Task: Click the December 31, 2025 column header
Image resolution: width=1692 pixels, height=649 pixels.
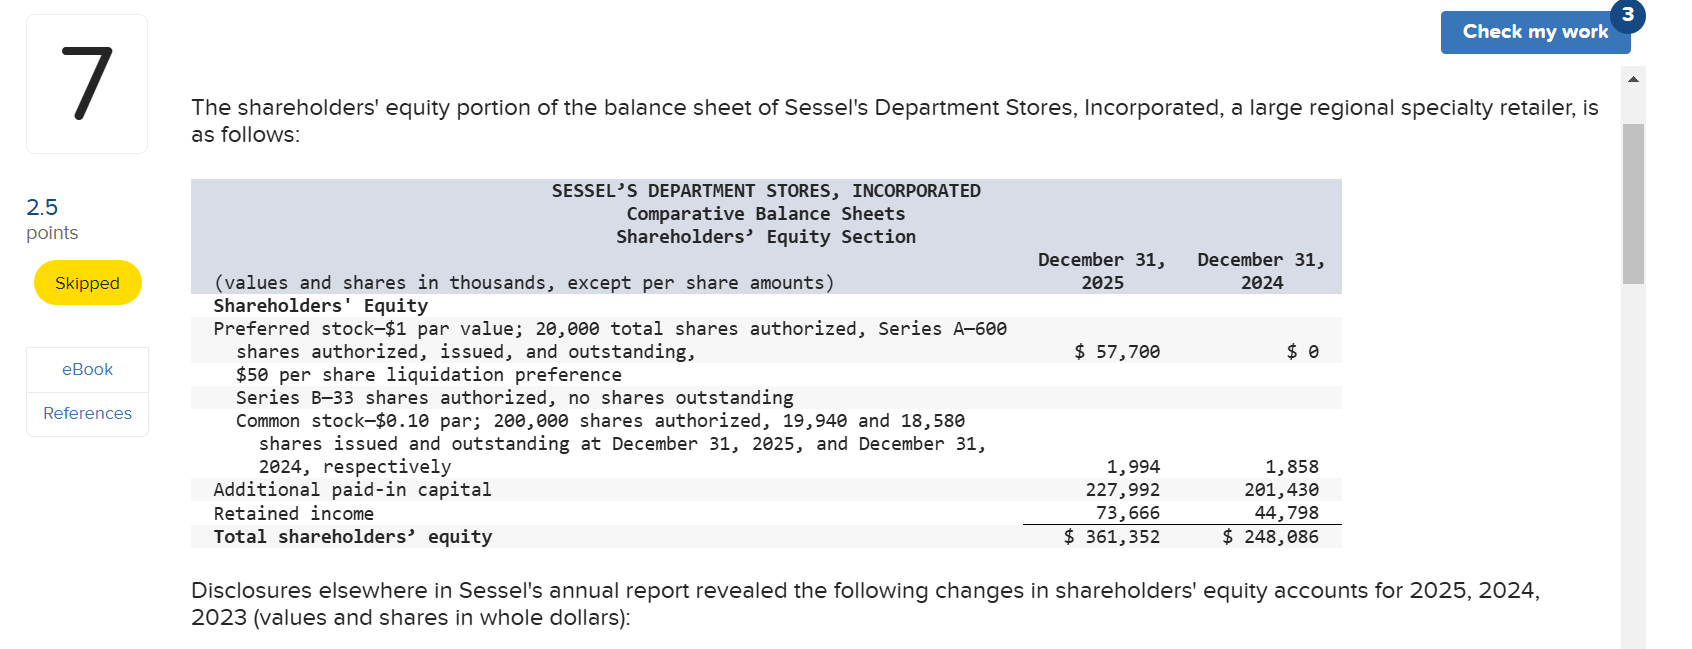Action: (1101, 270)
